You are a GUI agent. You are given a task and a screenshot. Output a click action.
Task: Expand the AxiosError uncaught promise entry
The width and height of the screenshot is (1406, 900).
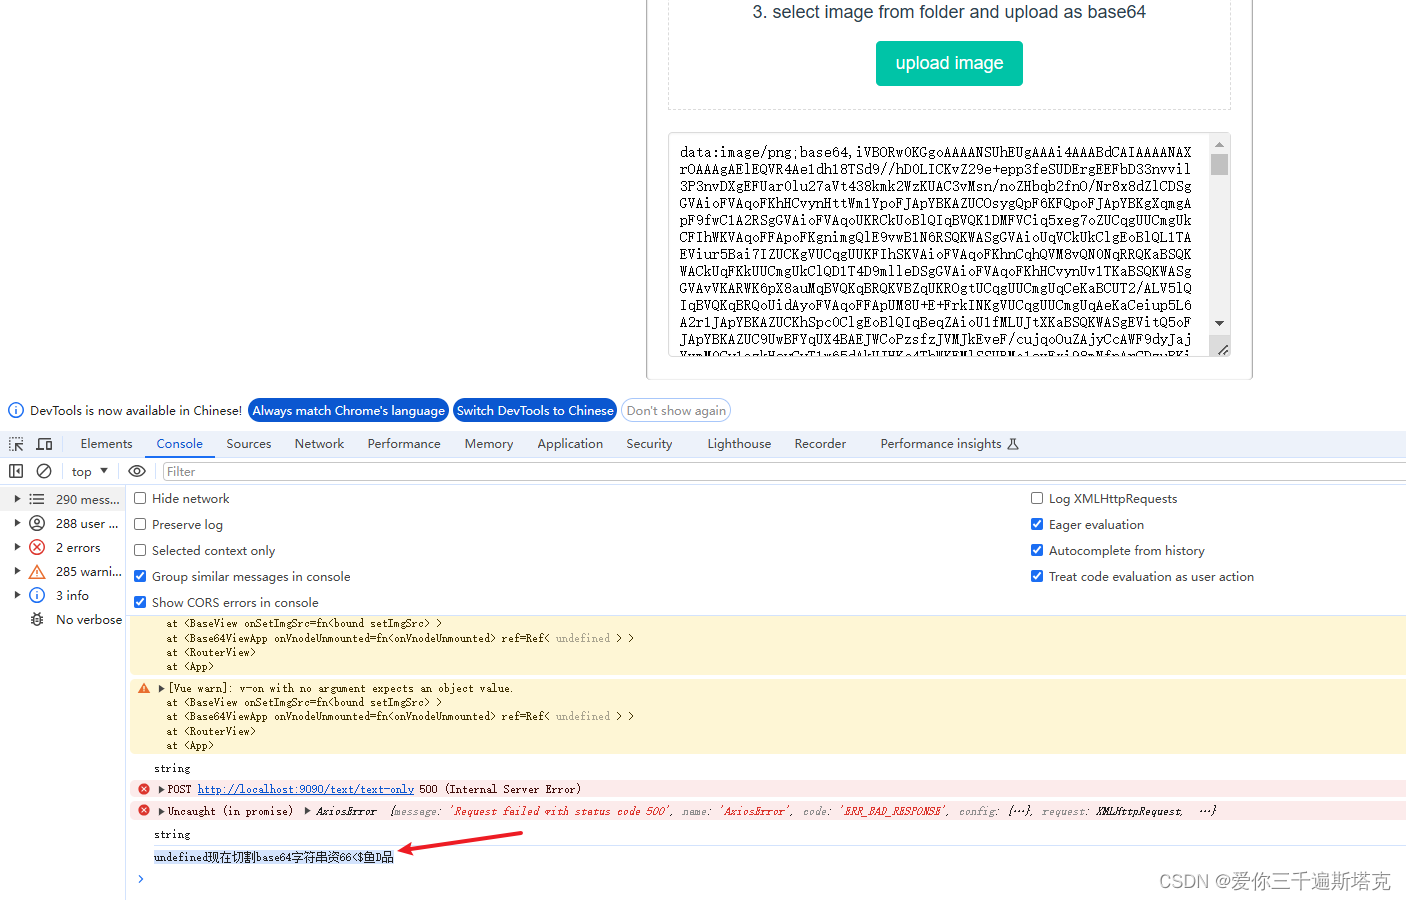tap(162, 810)
